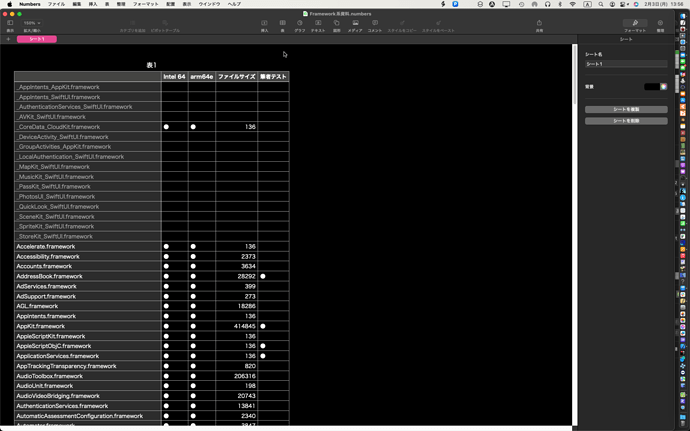Open the 挿入 insert toolbar icon

coord(264,23)
